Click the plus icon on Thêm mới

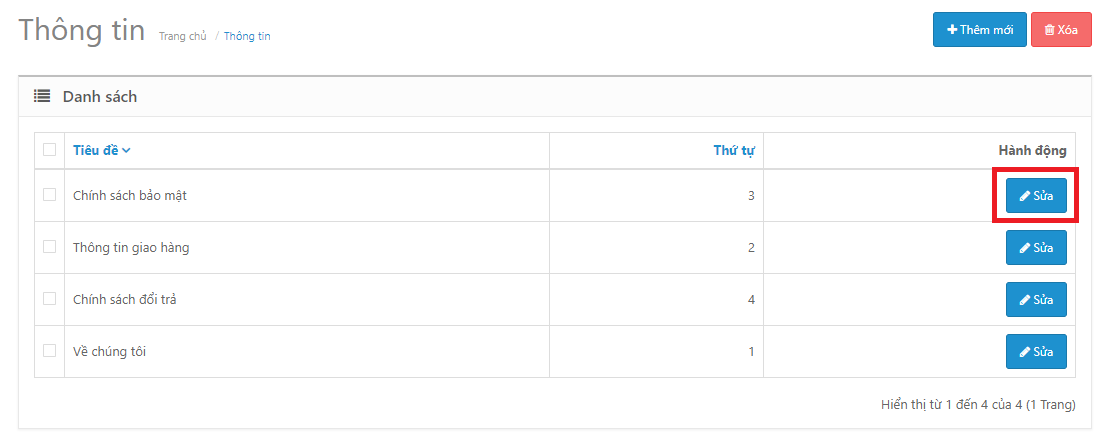coord(952,30)
